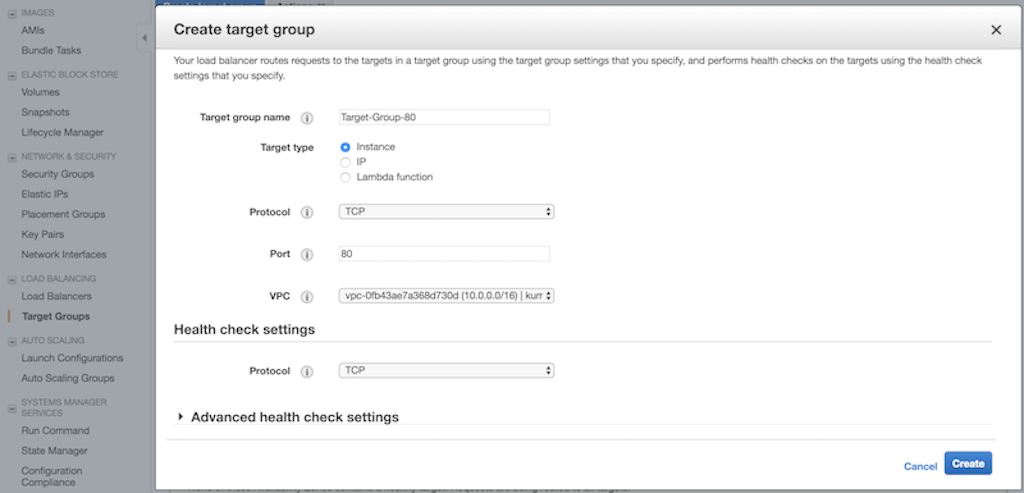Open Run Command in sidebar
The image size is (1024, 493).
pyautogui.click(x=56, y=431)
